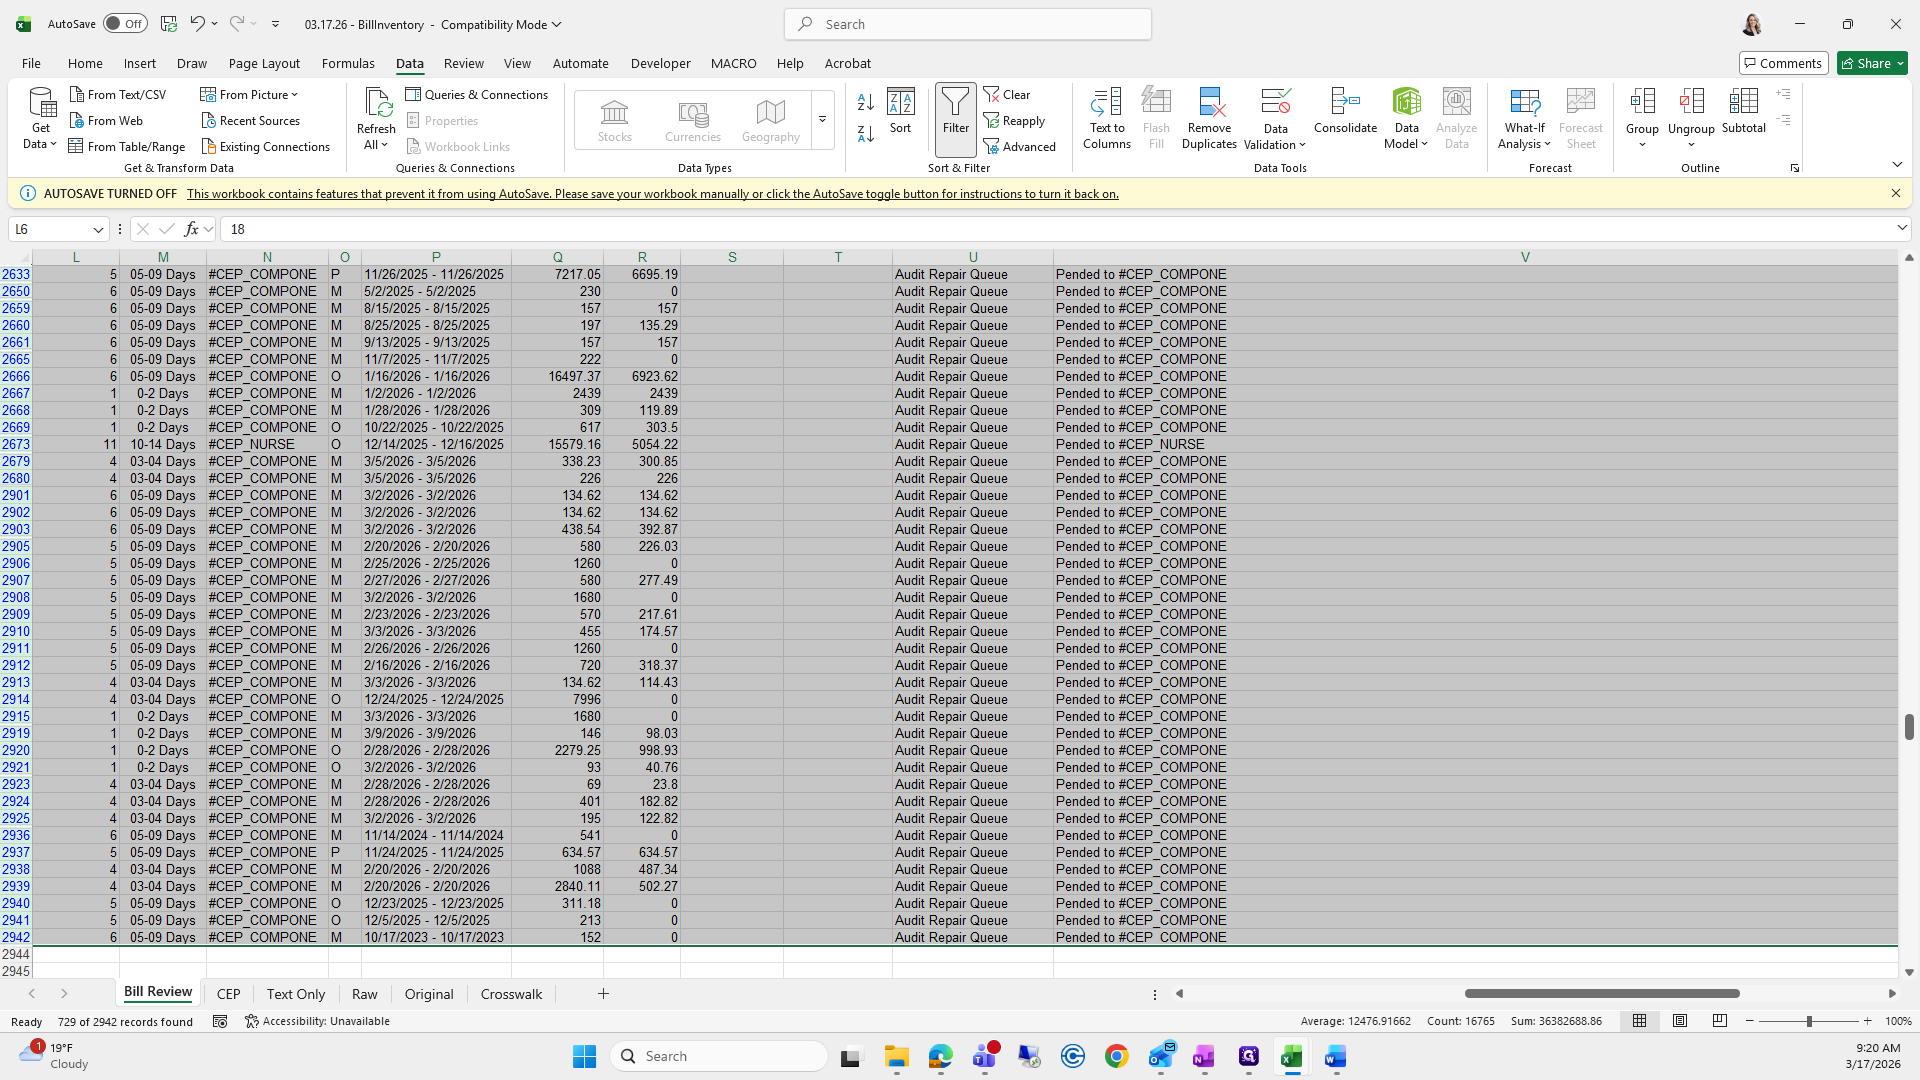Expand the Data Types gallery
Image resolution: width=1920 pixels, height=1080 pixels.
[822, 120]
